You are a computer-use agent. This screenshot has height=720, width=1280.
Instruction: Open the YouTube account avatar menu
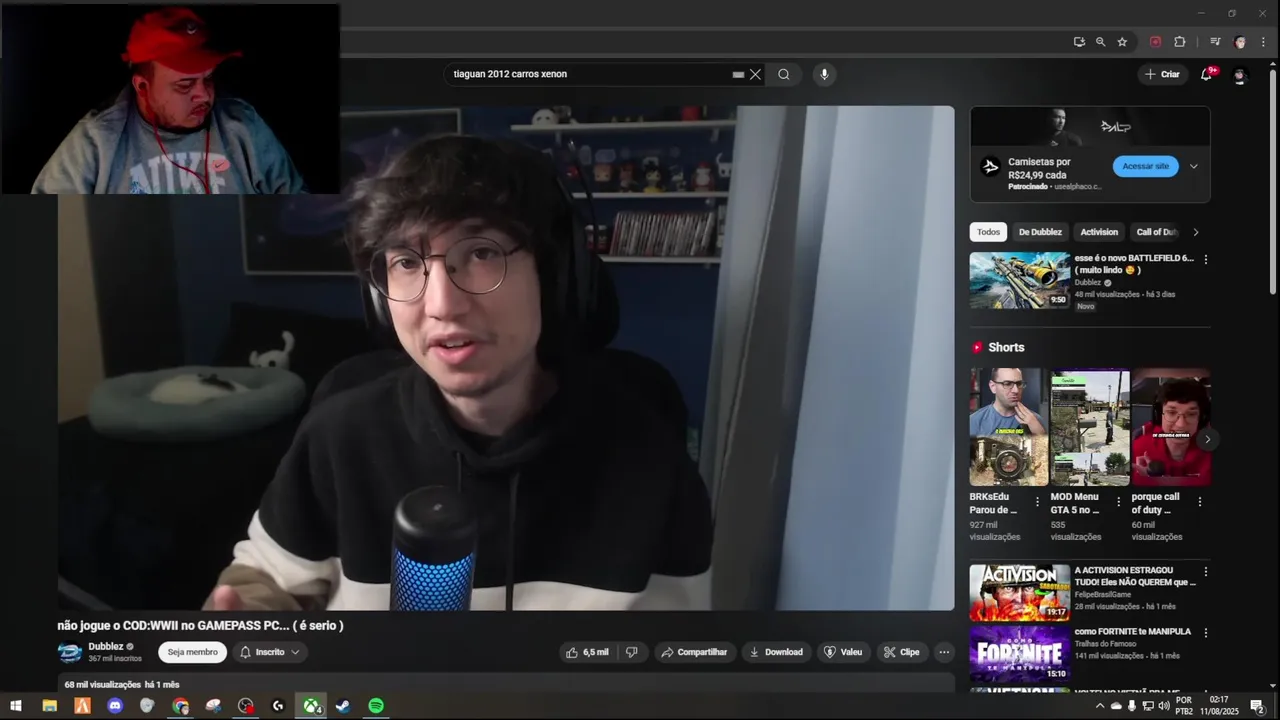coord(1240,75)
